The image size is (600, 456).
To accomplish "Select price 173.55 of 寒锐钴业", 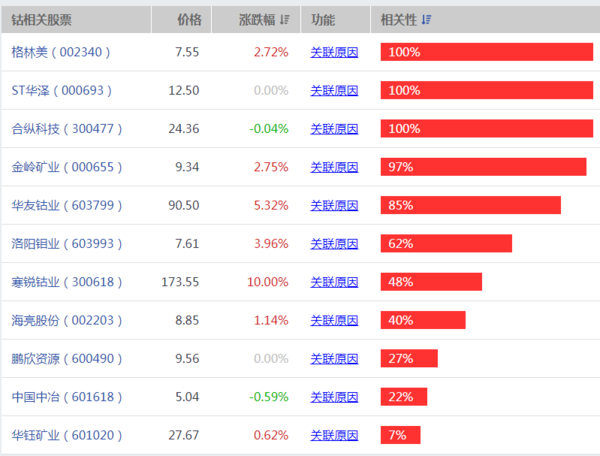I will [x=180, y=282].
